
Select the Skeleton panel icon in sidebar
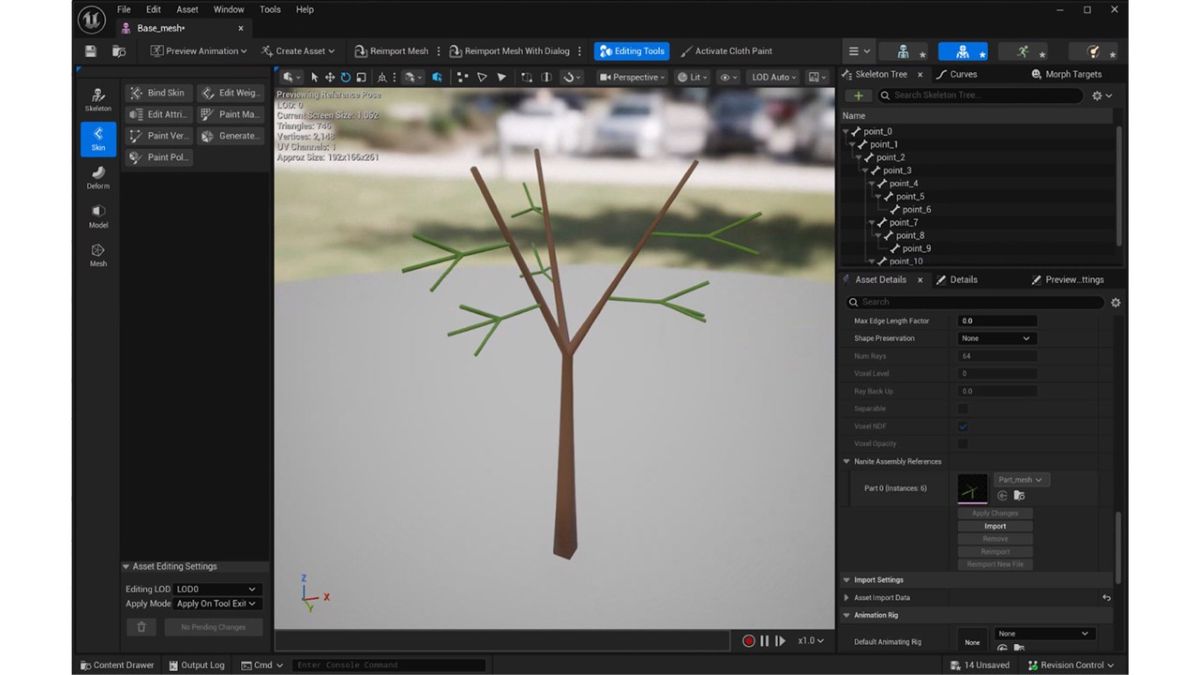point(97,97)
